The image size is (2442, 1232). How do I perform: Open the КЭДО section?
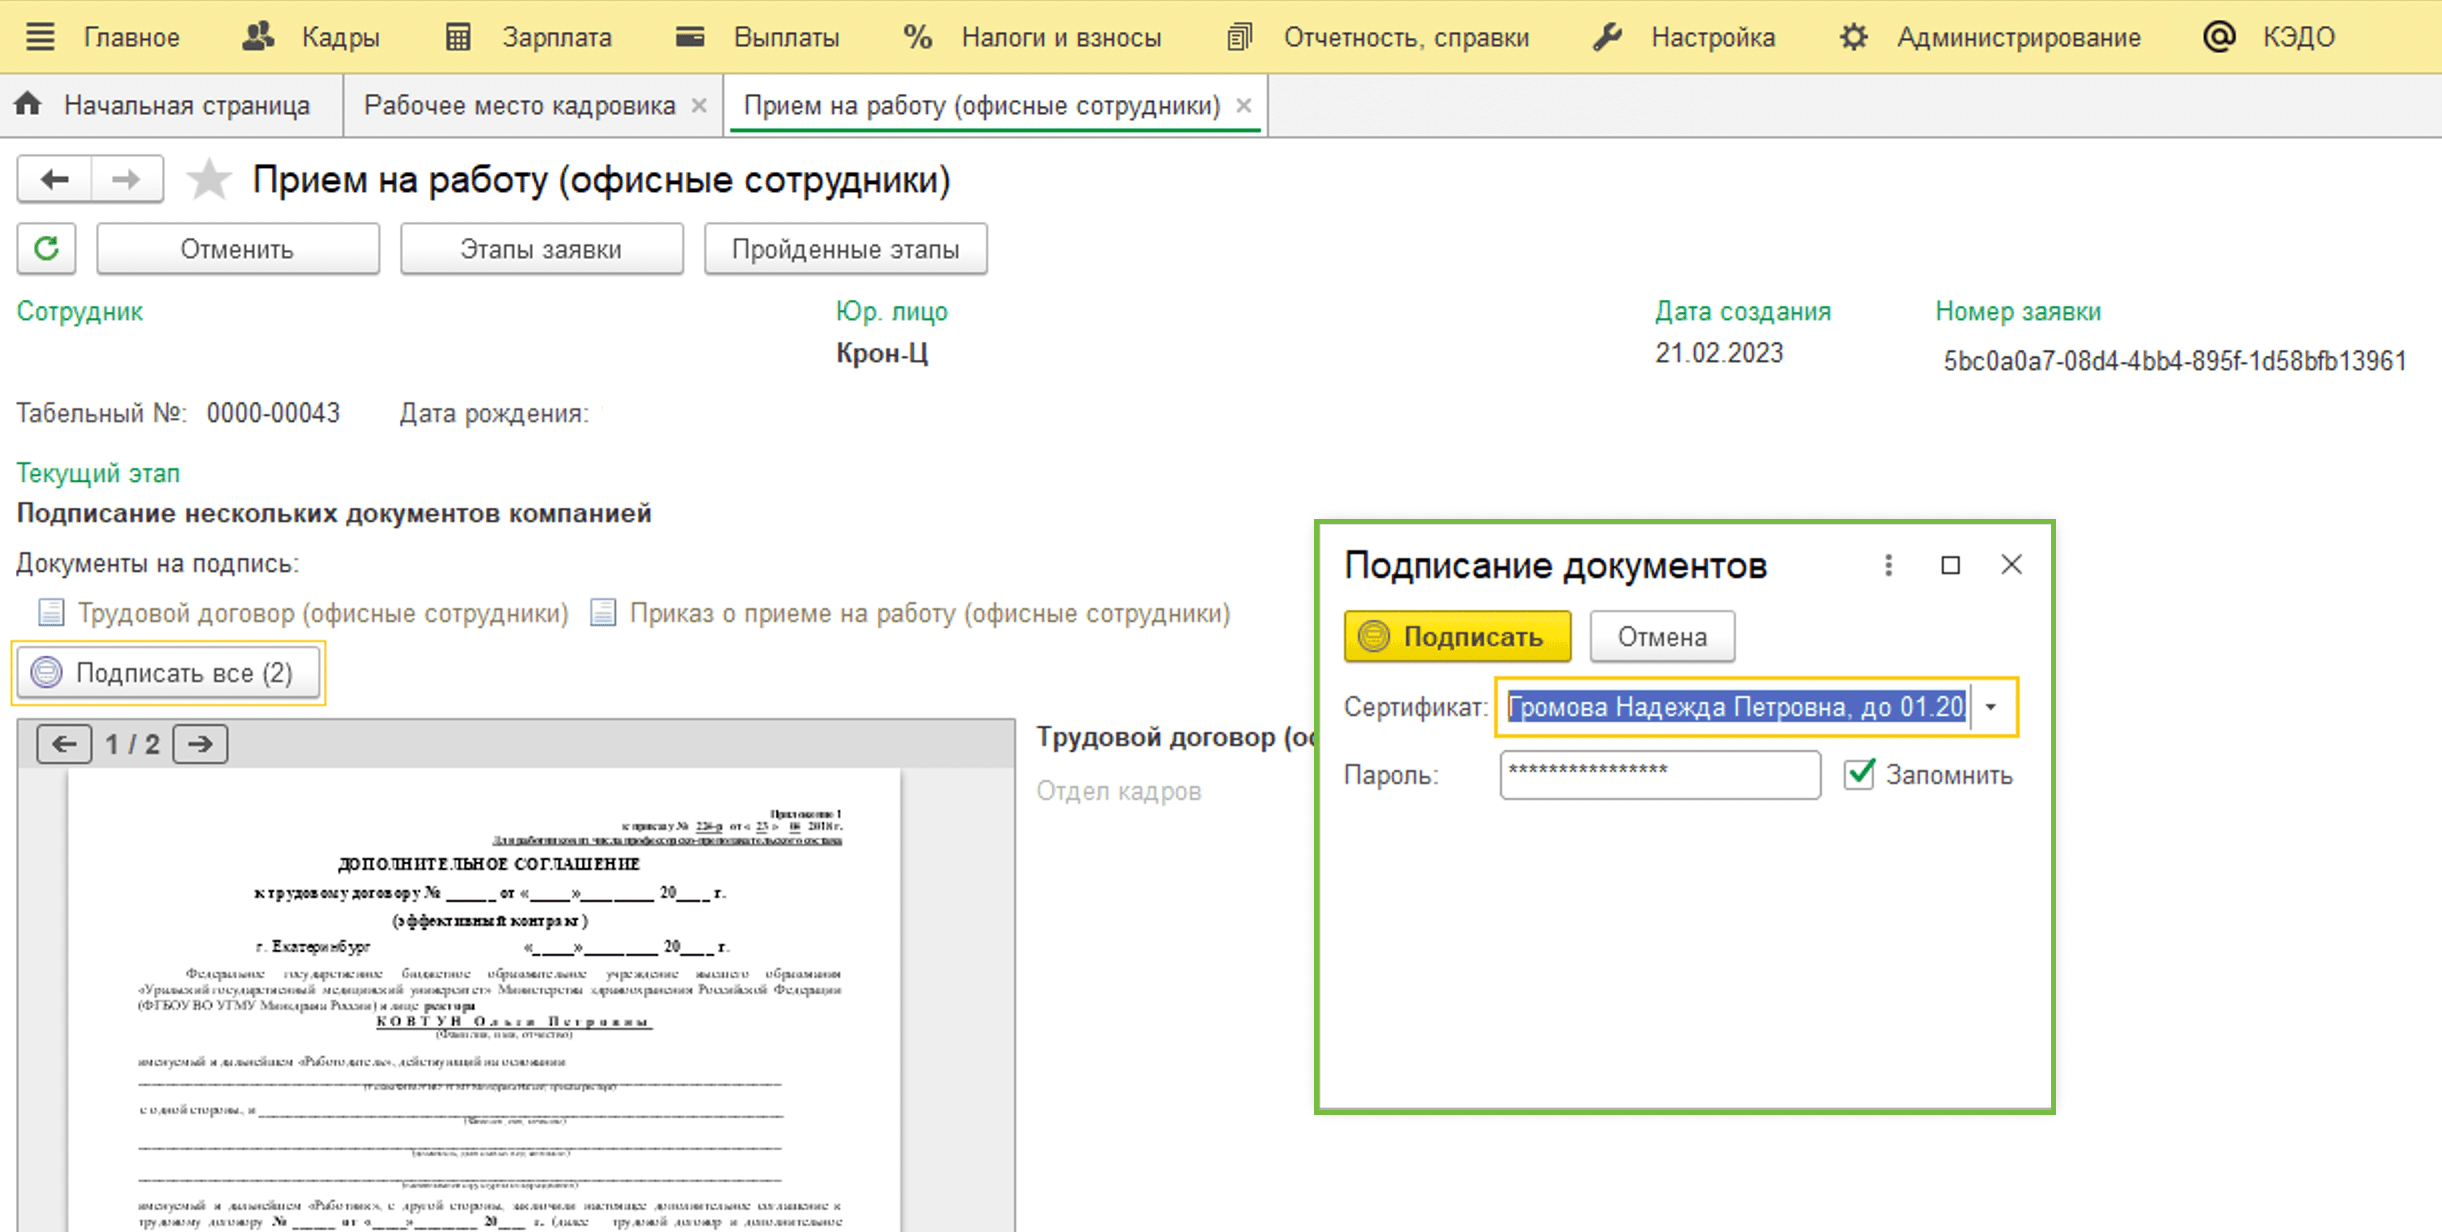(x=2299, y=37)
